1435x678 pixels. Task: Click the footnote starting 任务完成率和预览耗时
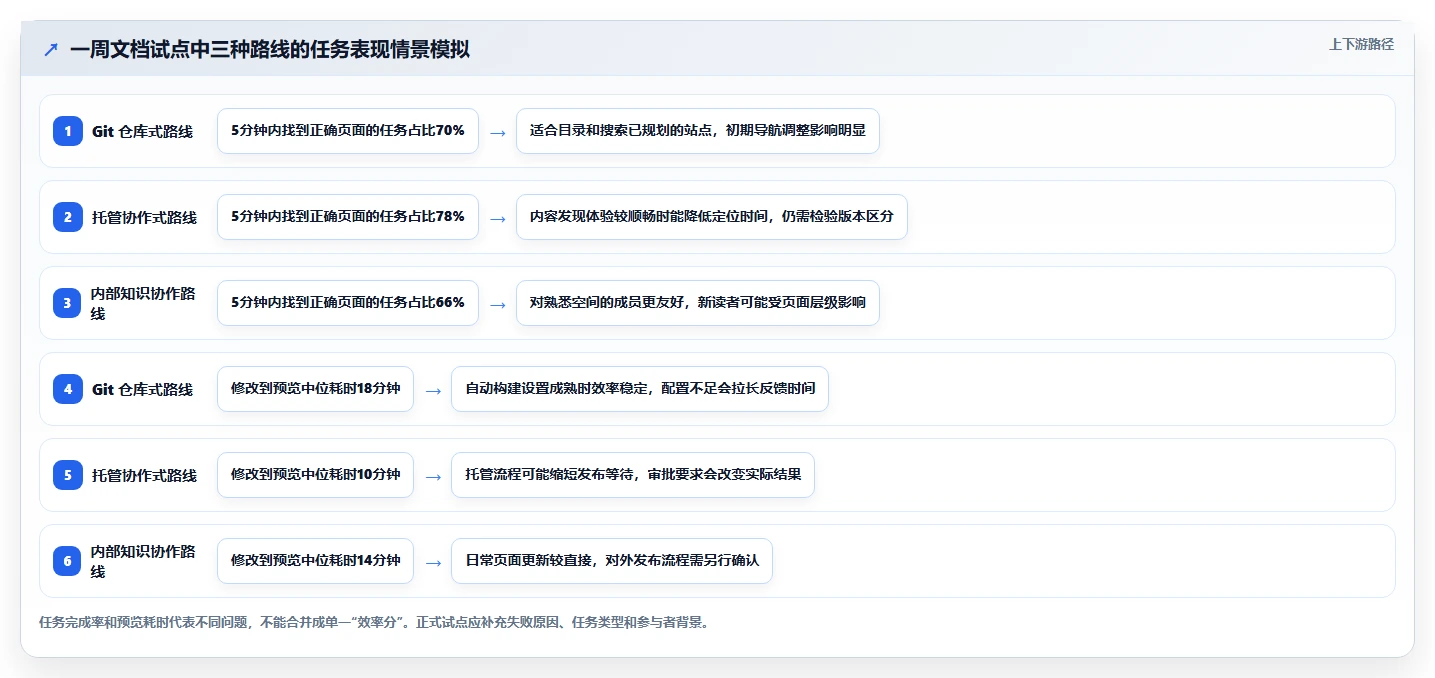click(375, 622)
